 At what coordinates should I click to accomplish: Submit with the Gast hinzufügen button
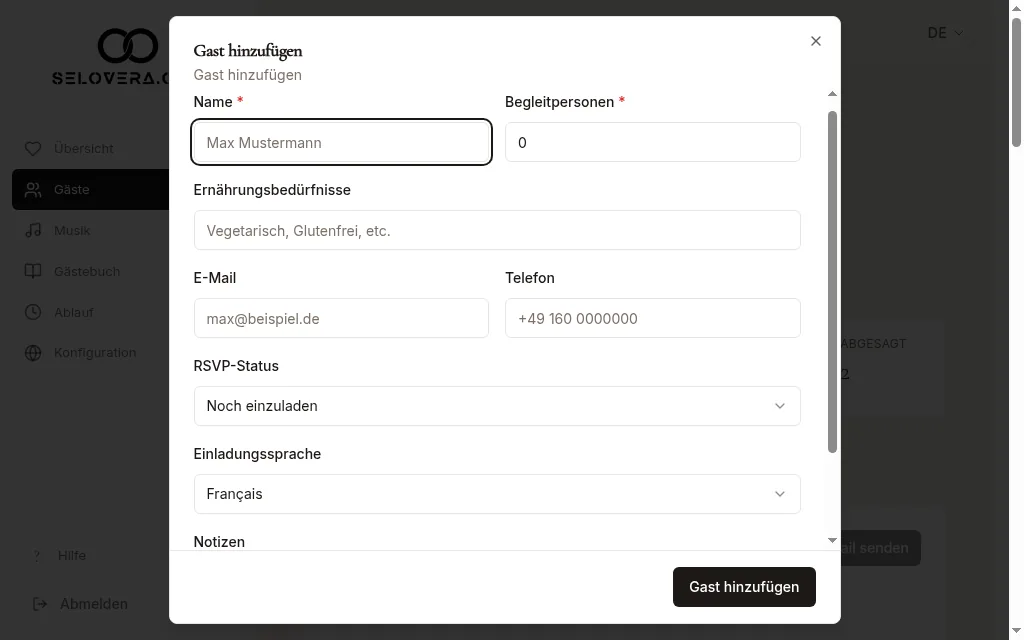(x=744, y=586)
